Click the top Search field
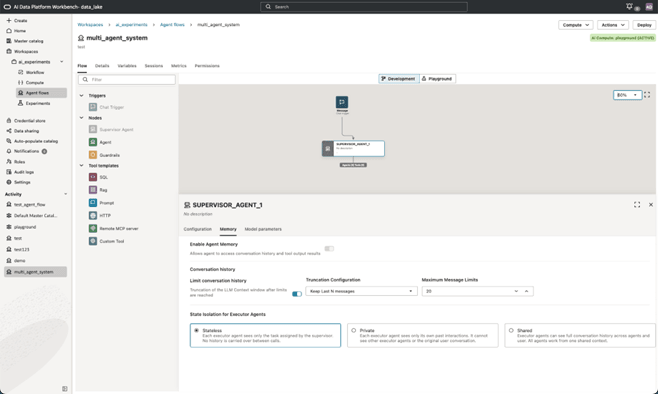The image size is (658, 394). pos(364,7)
